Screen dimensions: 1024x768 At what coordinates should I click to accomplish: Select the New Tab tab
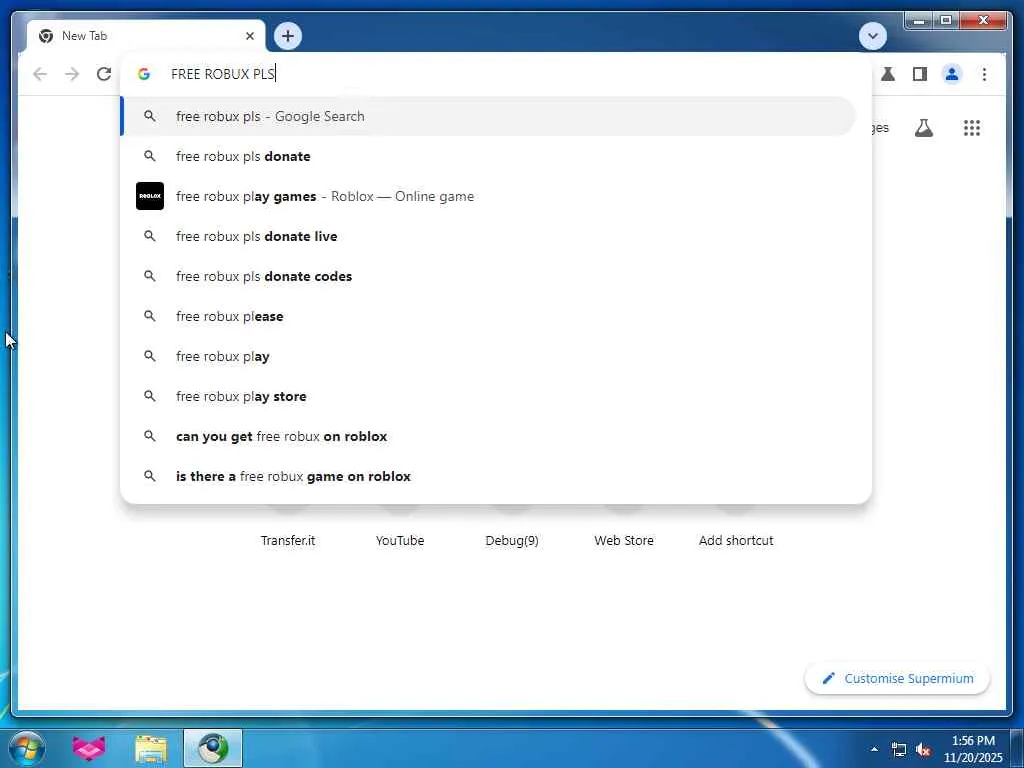pyautogui.click(x=146, y=36)
